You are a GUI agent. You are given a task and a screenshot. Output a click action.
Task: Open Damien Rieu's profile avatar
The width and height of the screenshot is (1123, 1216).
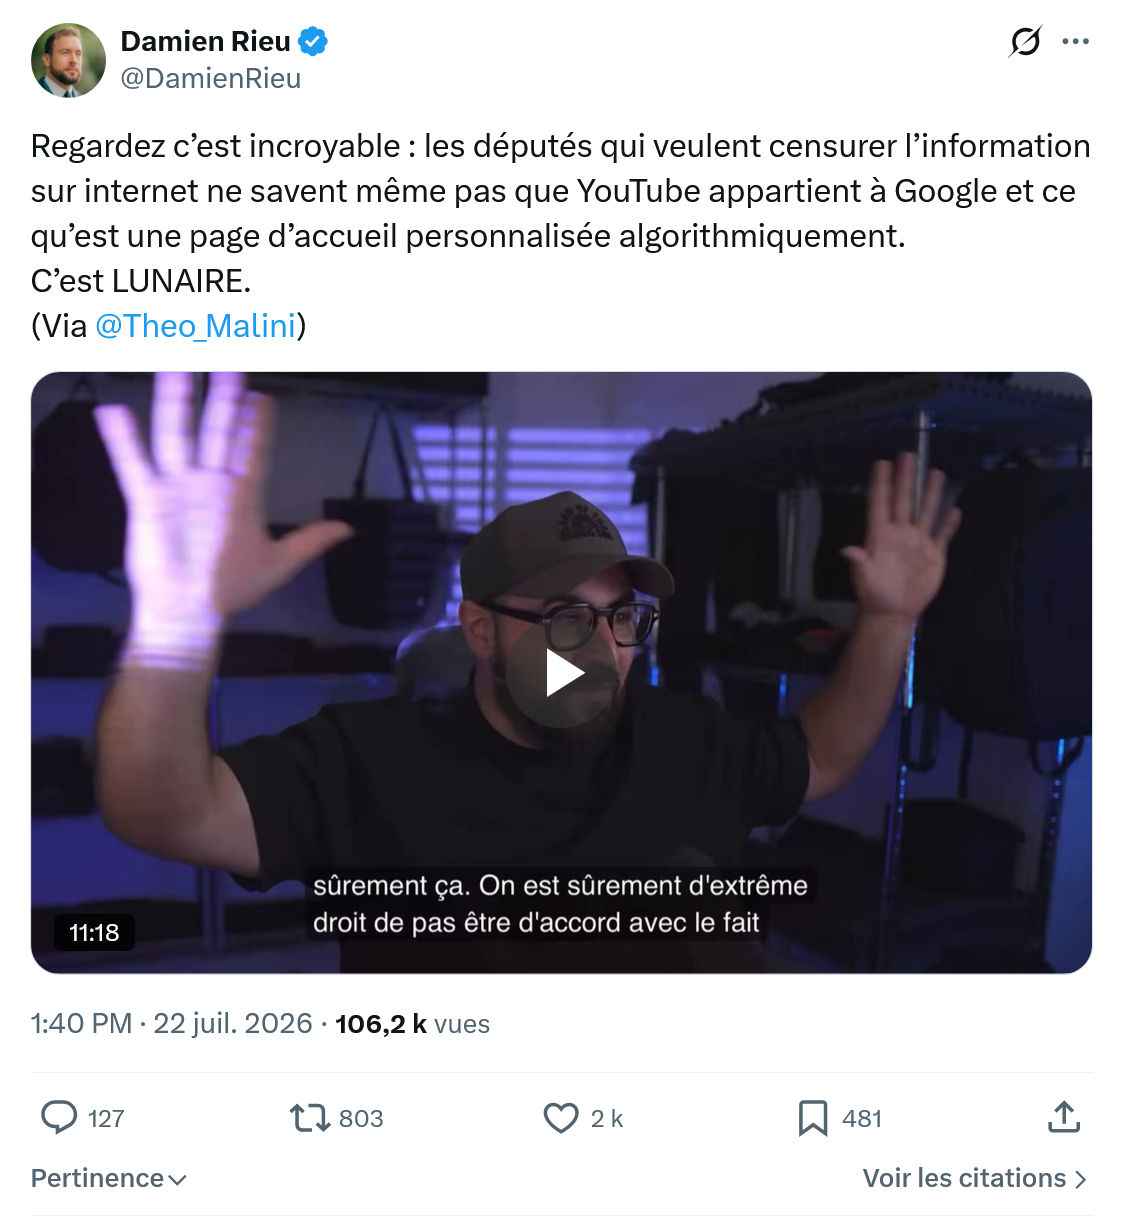click(x=68, y=60)
